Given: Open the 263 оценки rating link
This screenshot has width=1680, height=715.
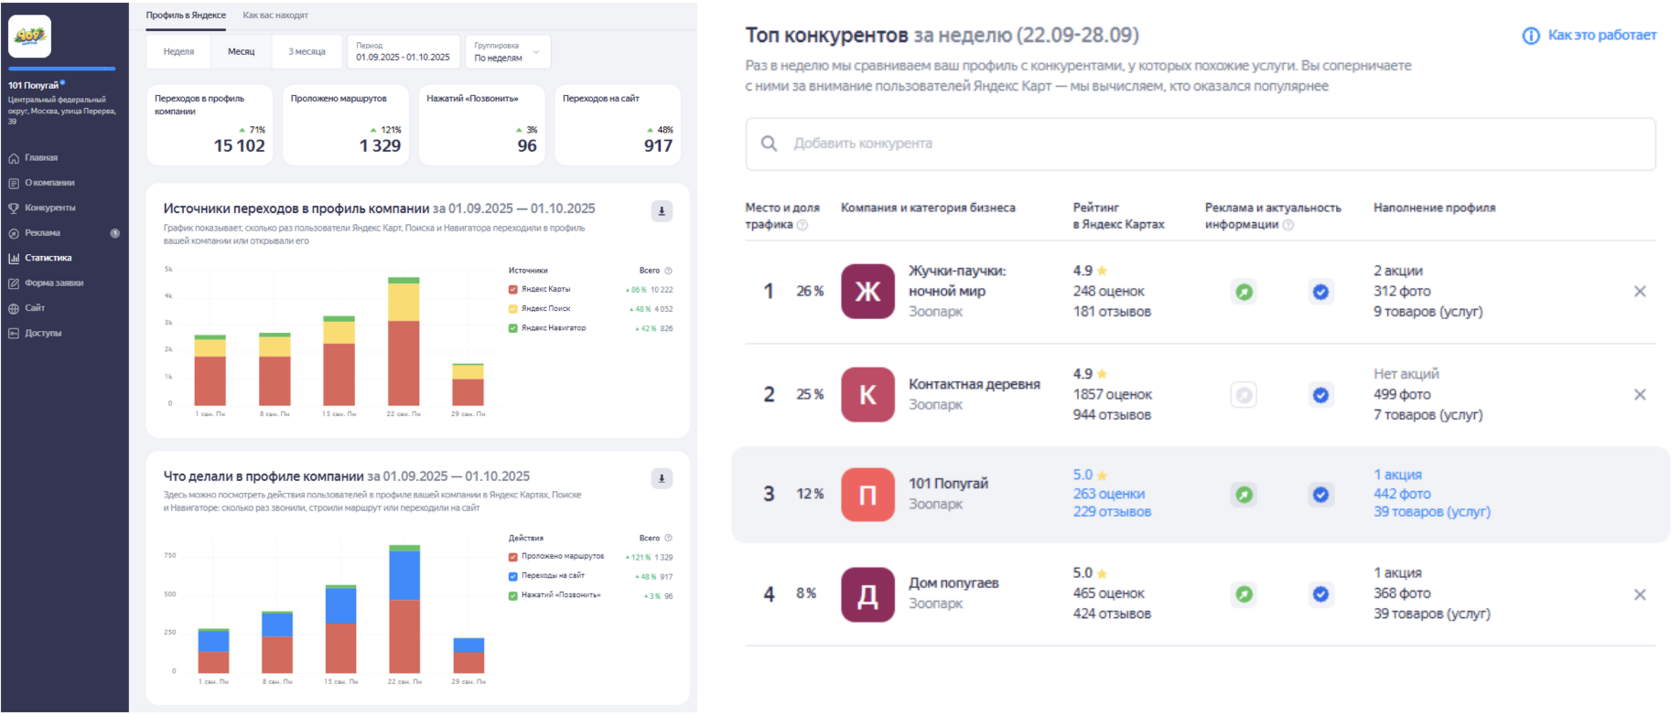Looking at the screenshot, I should point(1109,494).
